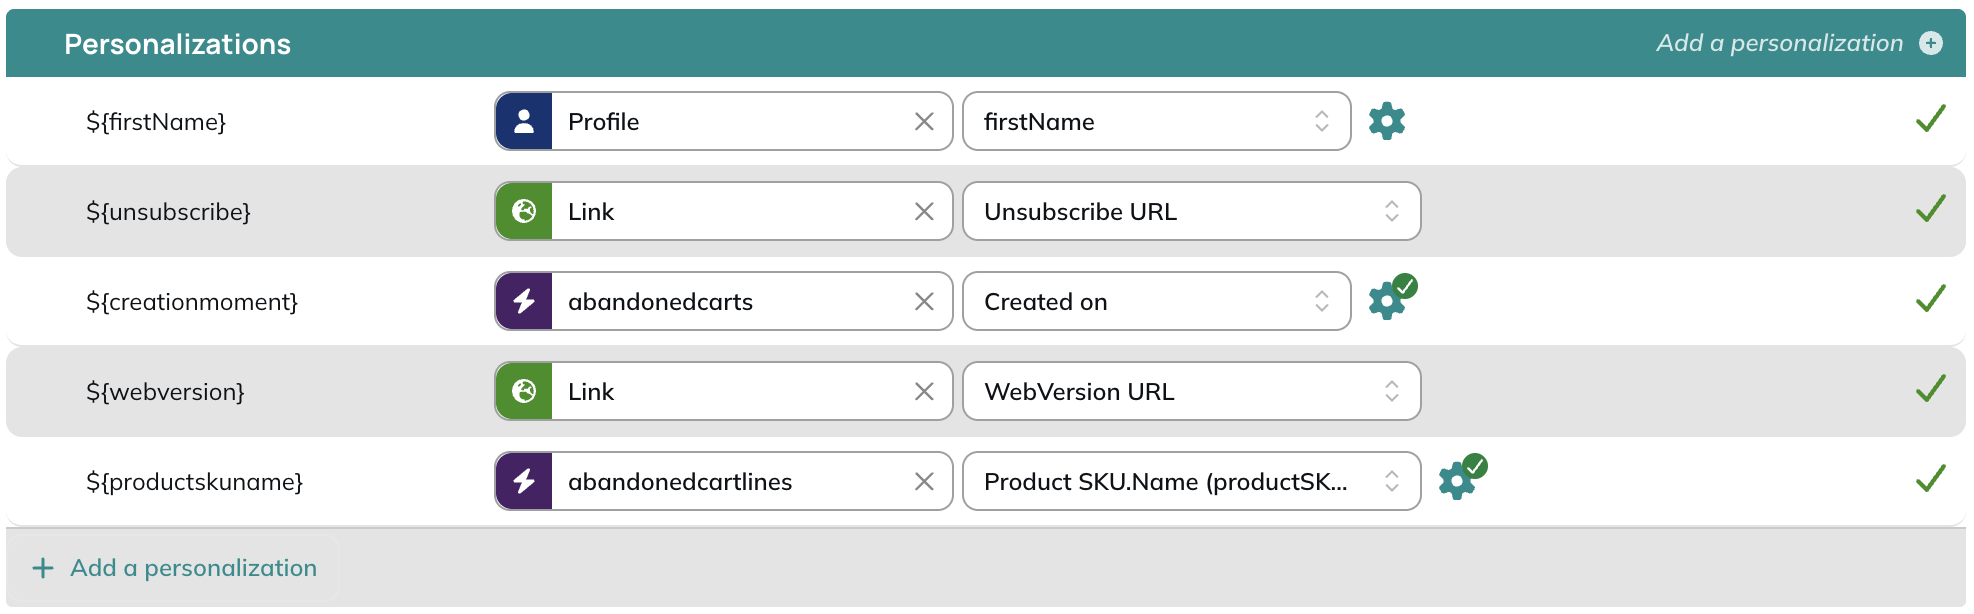
Task: Remove the WebVersion Link source
Action: [x=924, y=391]
